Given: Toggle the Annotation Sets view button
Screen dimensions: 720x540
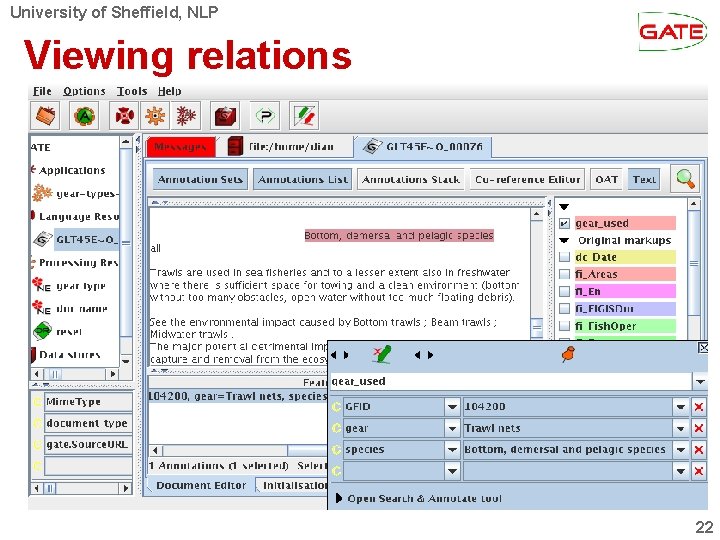Looking at the screenshot, I should point(200,179).
